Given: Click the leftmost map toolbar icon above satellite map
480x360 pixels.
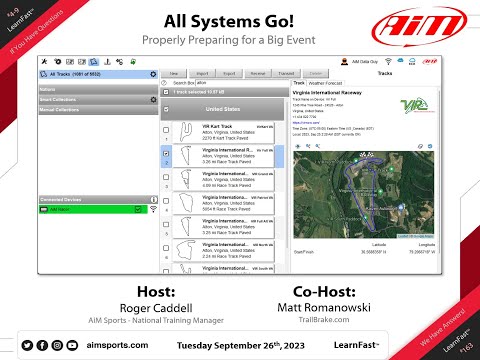Looking at the screenshot, I should coord(298,146).
